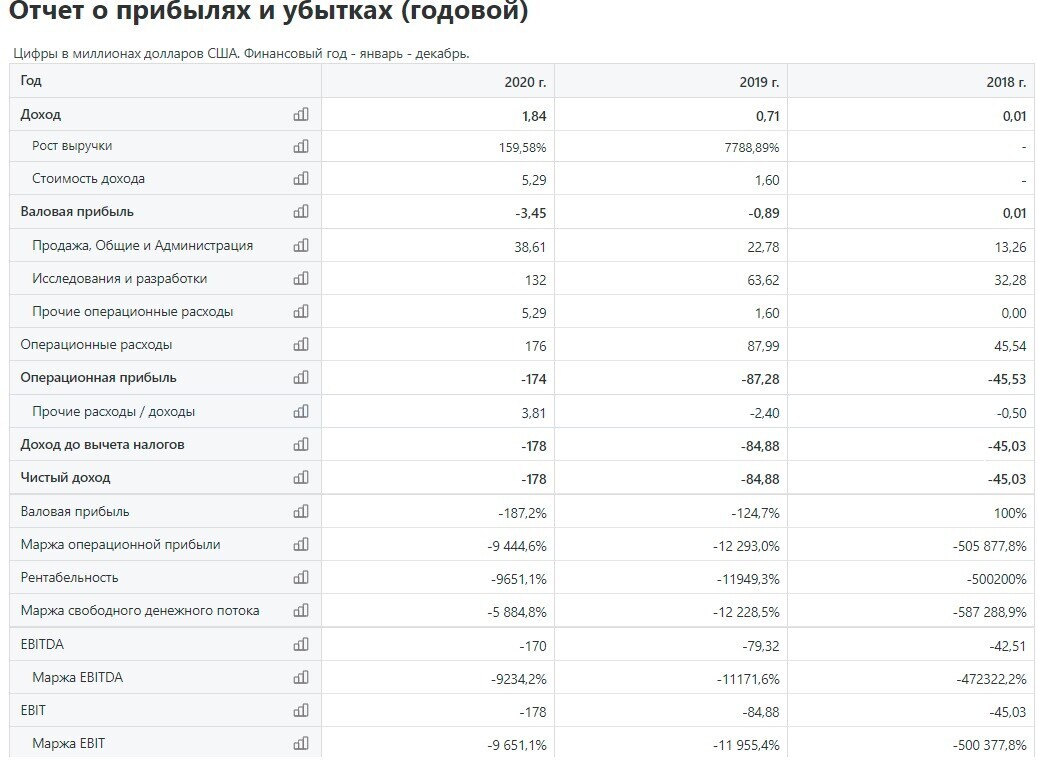1038x766 pixels.
Task: Show chart for Доход до вычета налогов
Action: click(x=301, y=444)
